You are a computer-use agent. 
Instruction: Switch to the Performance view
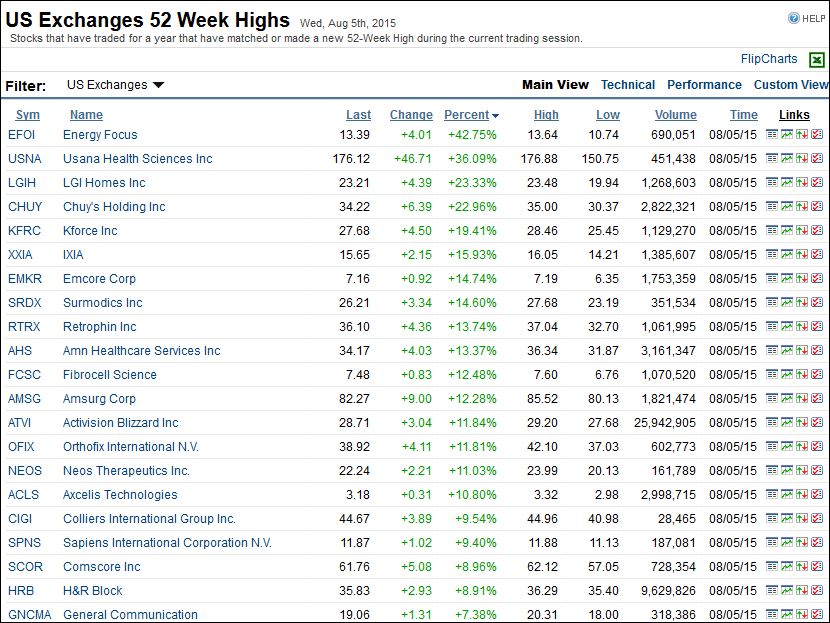coord(704,85)
